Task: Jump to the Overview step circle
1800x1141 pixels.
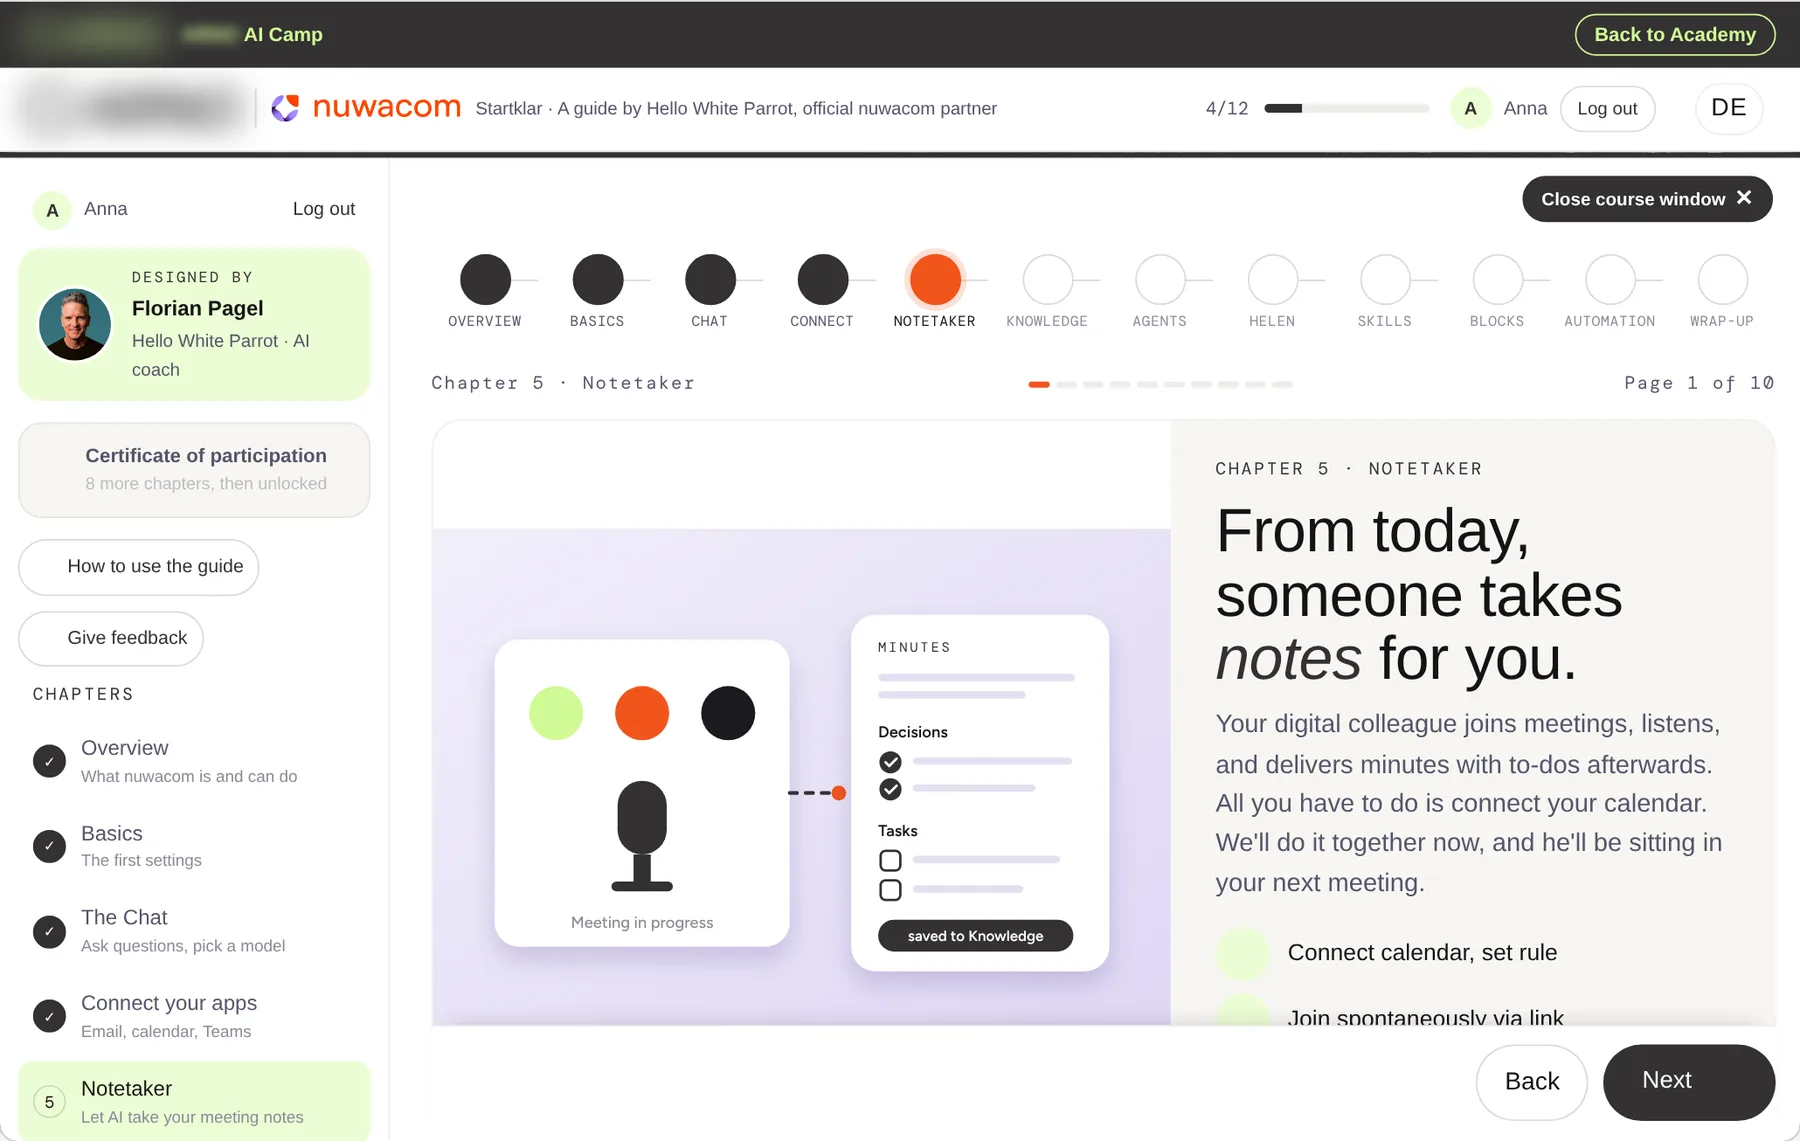Action: (485, 279)
